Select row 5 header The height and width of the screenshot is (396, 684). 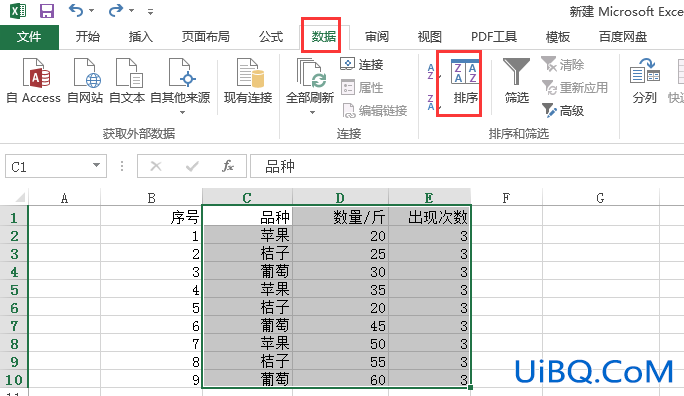pyautogui.click(x=14, y=290)
